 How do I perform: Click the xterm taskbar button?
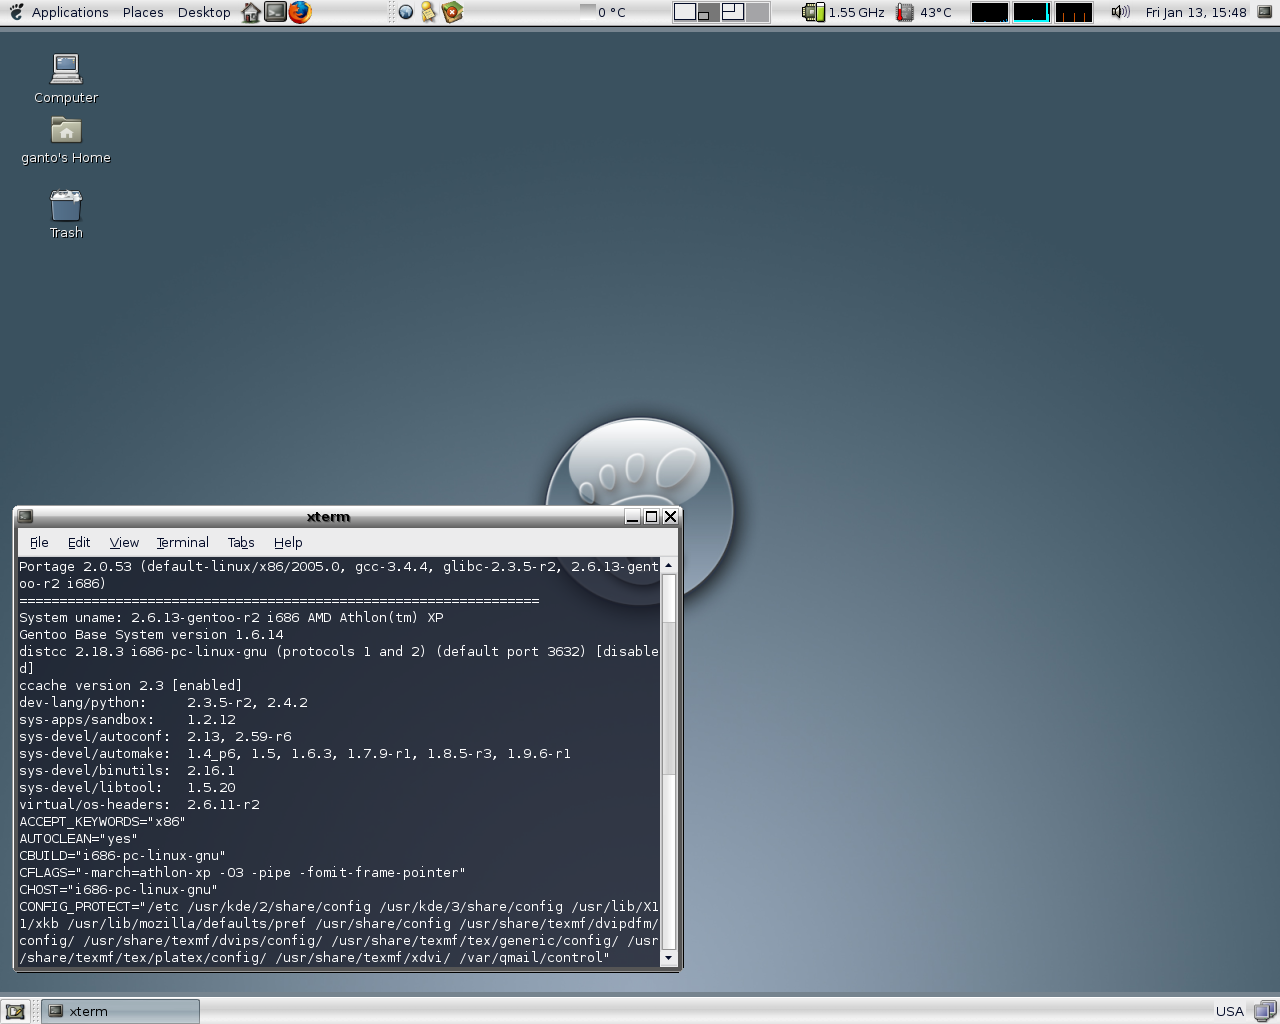tap(120, 1011)
